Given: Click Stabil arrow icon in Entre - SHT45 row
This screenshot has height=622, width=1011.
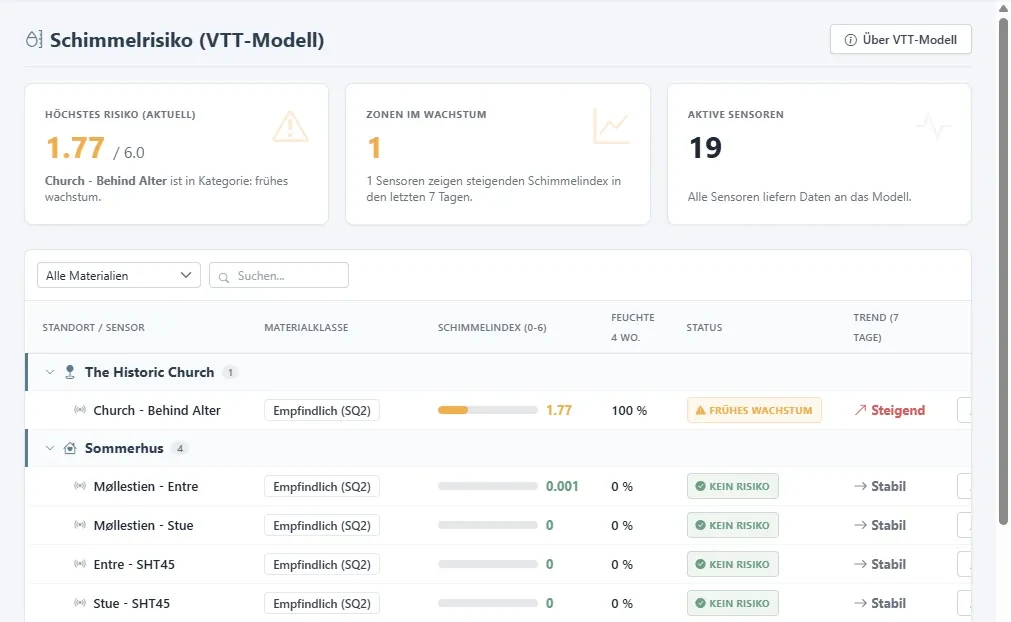Looking at the screenshot, I should 860,564.
